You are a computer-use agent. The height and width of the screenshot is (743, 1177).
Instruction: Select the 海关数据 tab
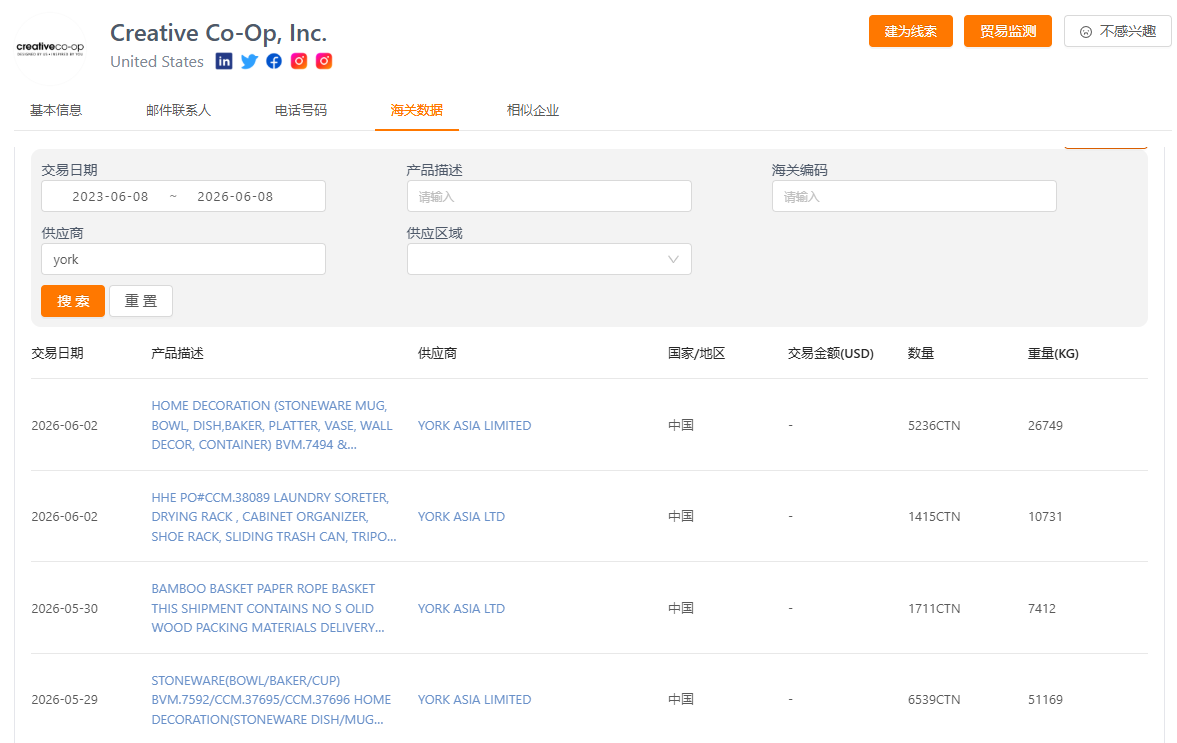[x=417, y=110]
